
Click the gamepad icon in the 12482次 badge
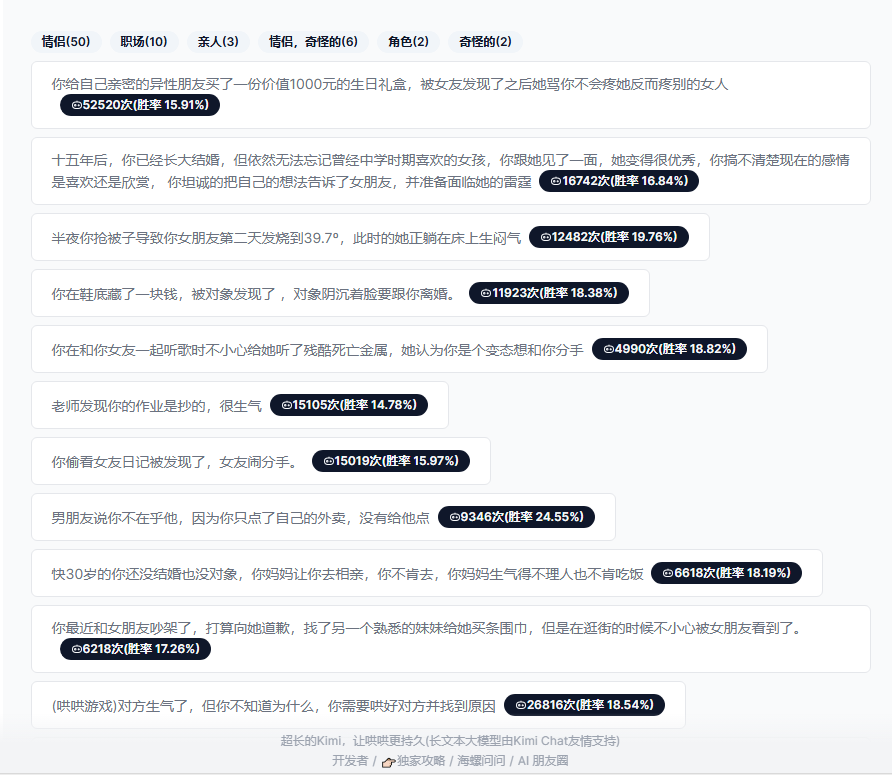[x=546, y=237]
